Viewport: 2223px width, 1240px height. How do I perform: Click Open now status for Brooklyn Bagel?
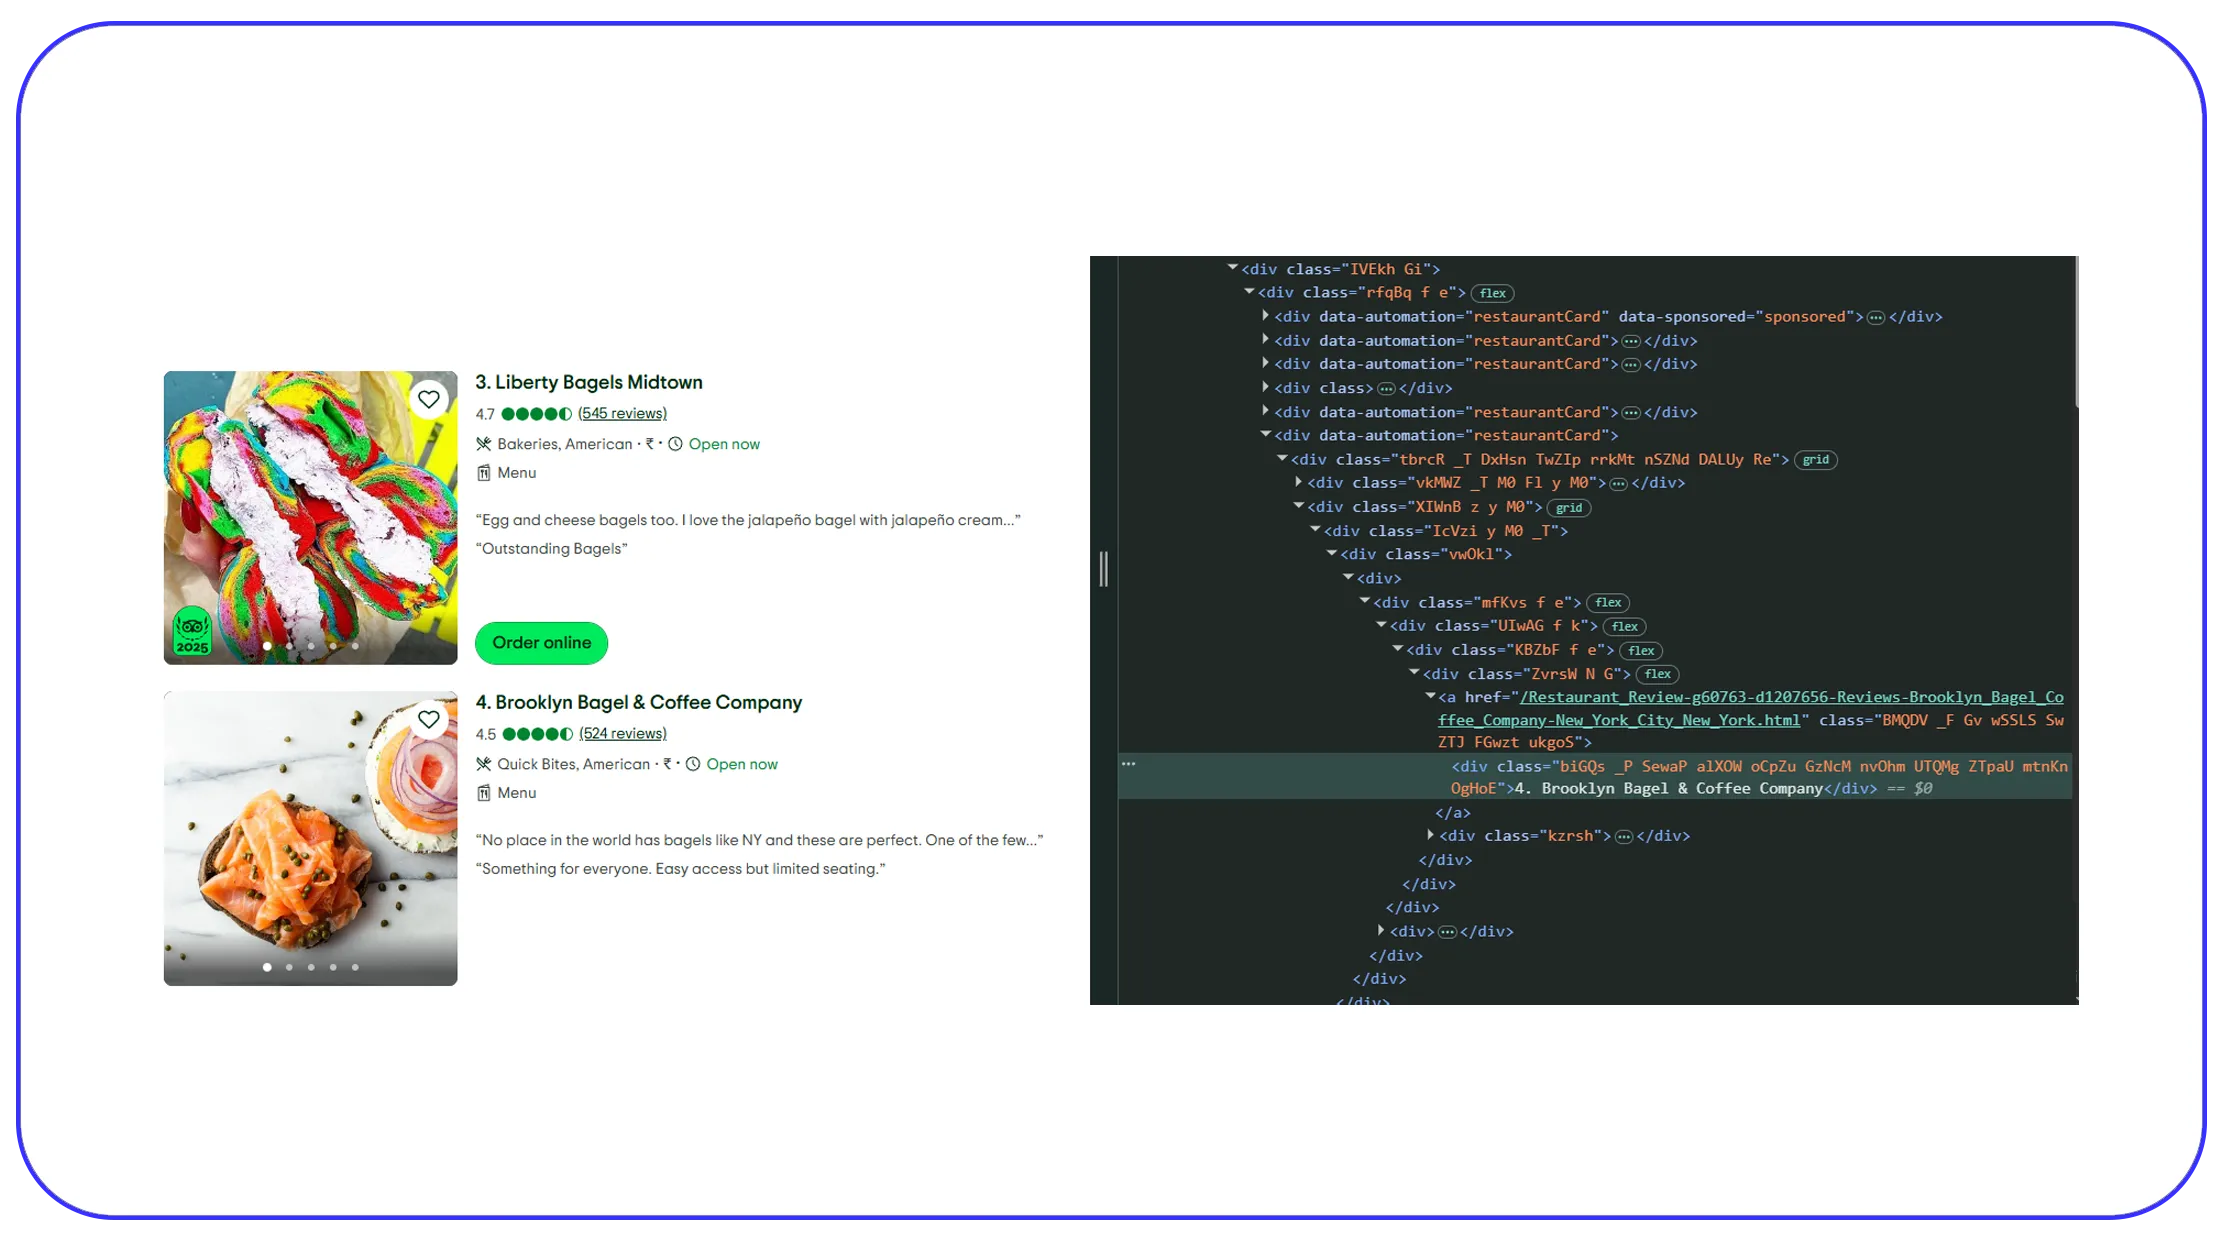click(x=742, y=764)
